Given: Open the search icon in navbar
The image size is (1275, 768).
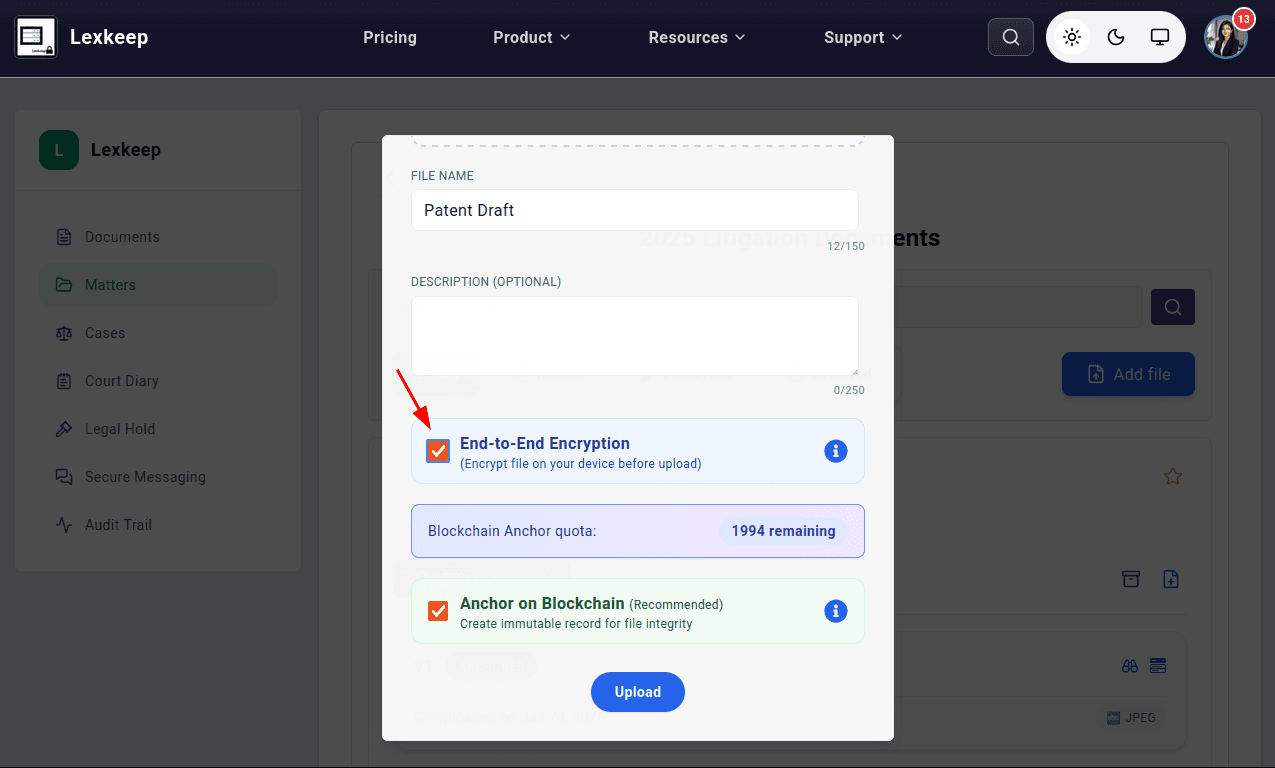Looking at the screenshot, I should coord(1011,37).
